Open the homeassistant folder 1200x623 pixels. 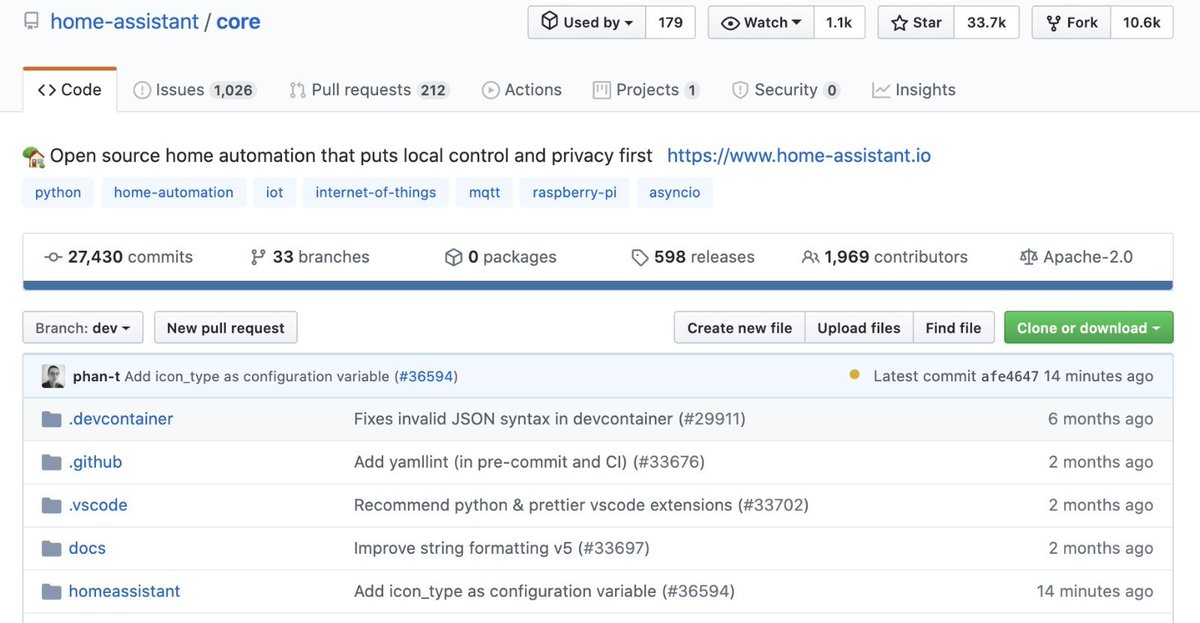[125, 591]
